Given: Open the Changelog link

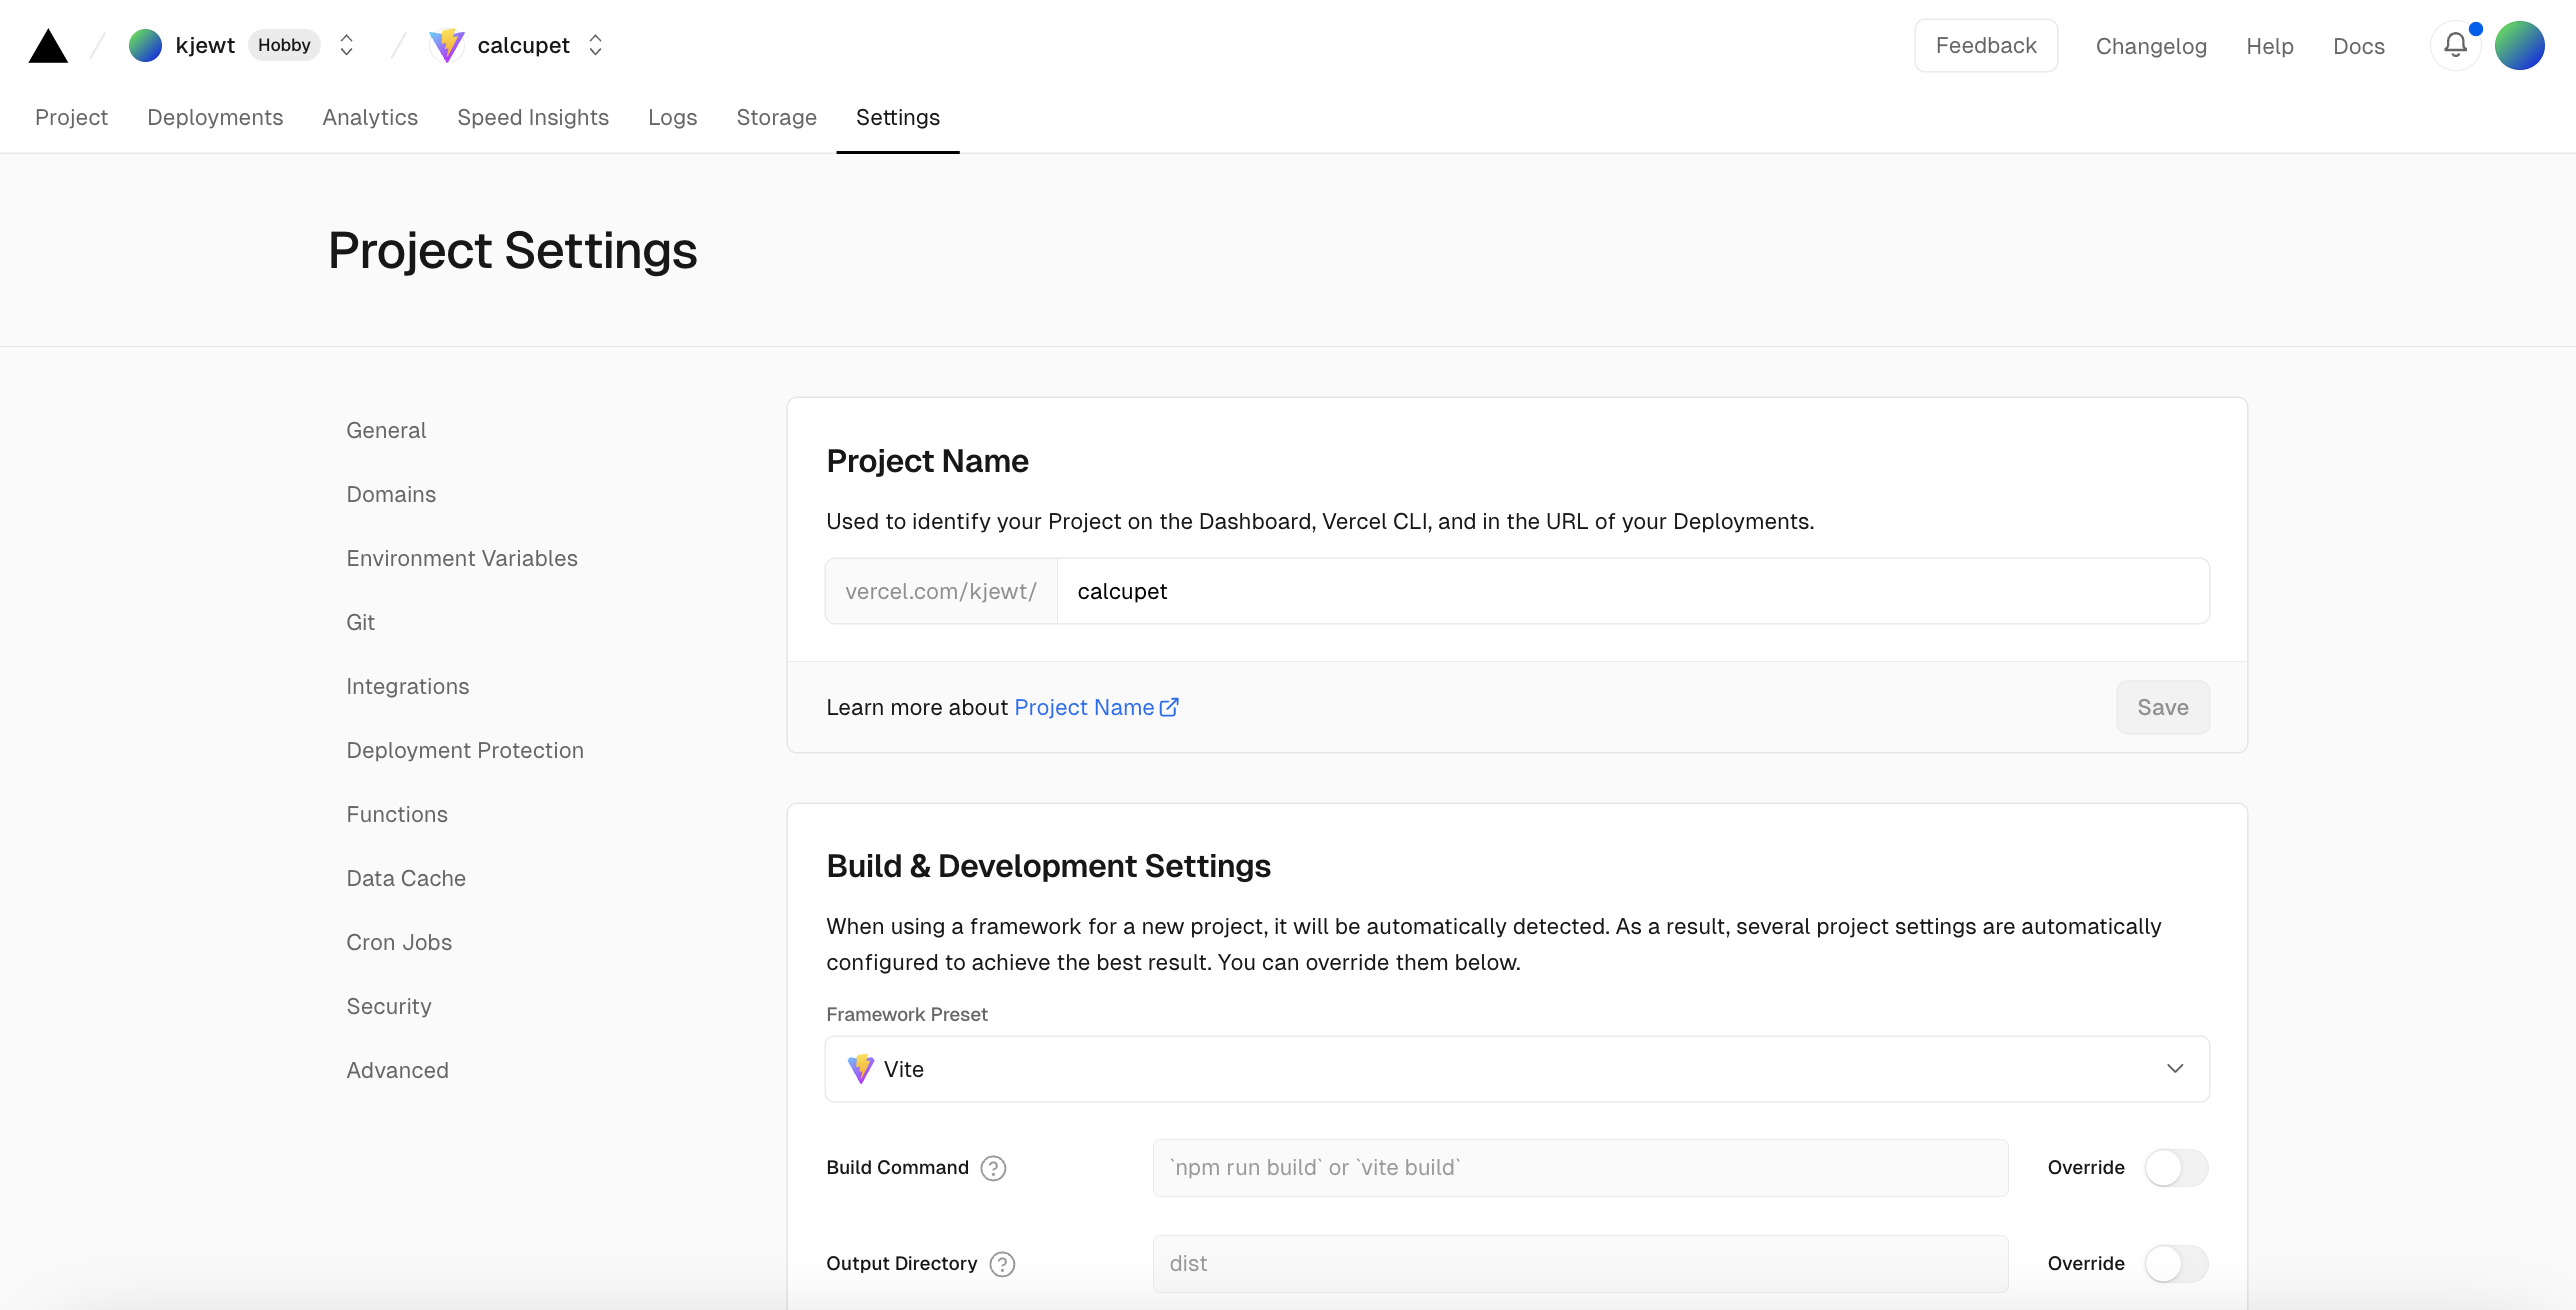Looking at the screenshot, I should (x=2151, y=46).
